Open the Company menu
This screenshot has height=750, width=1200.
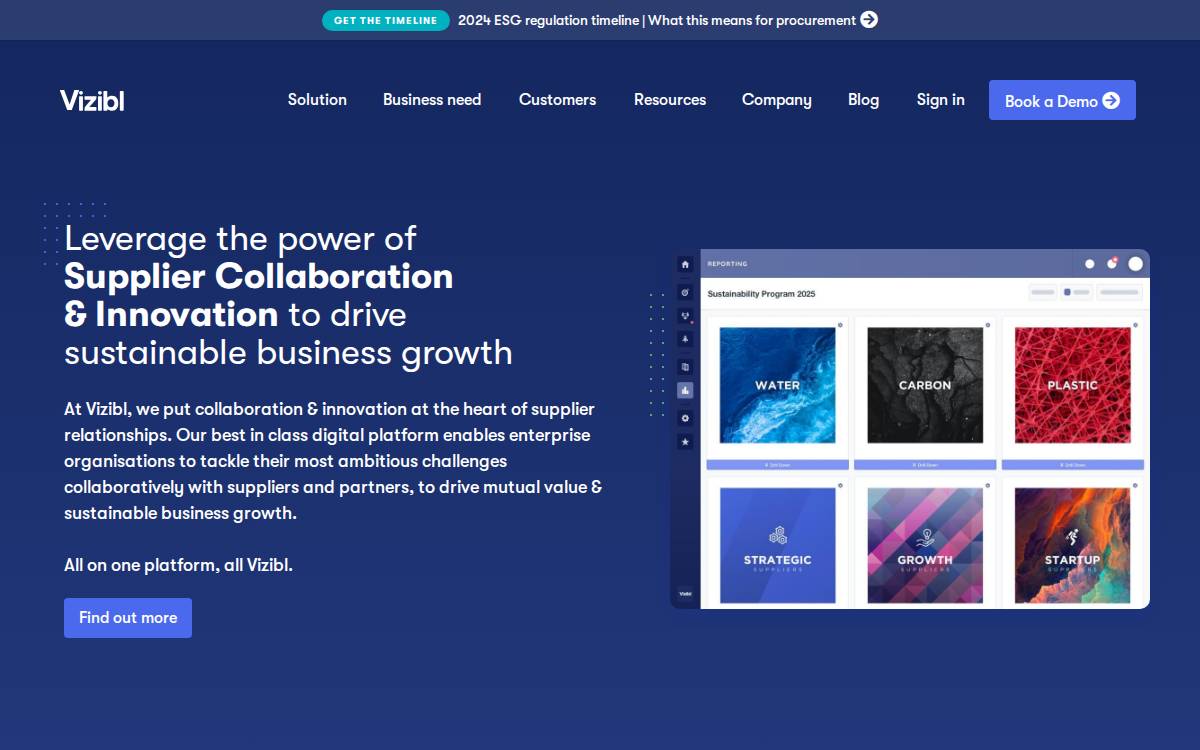click(777, 100)
